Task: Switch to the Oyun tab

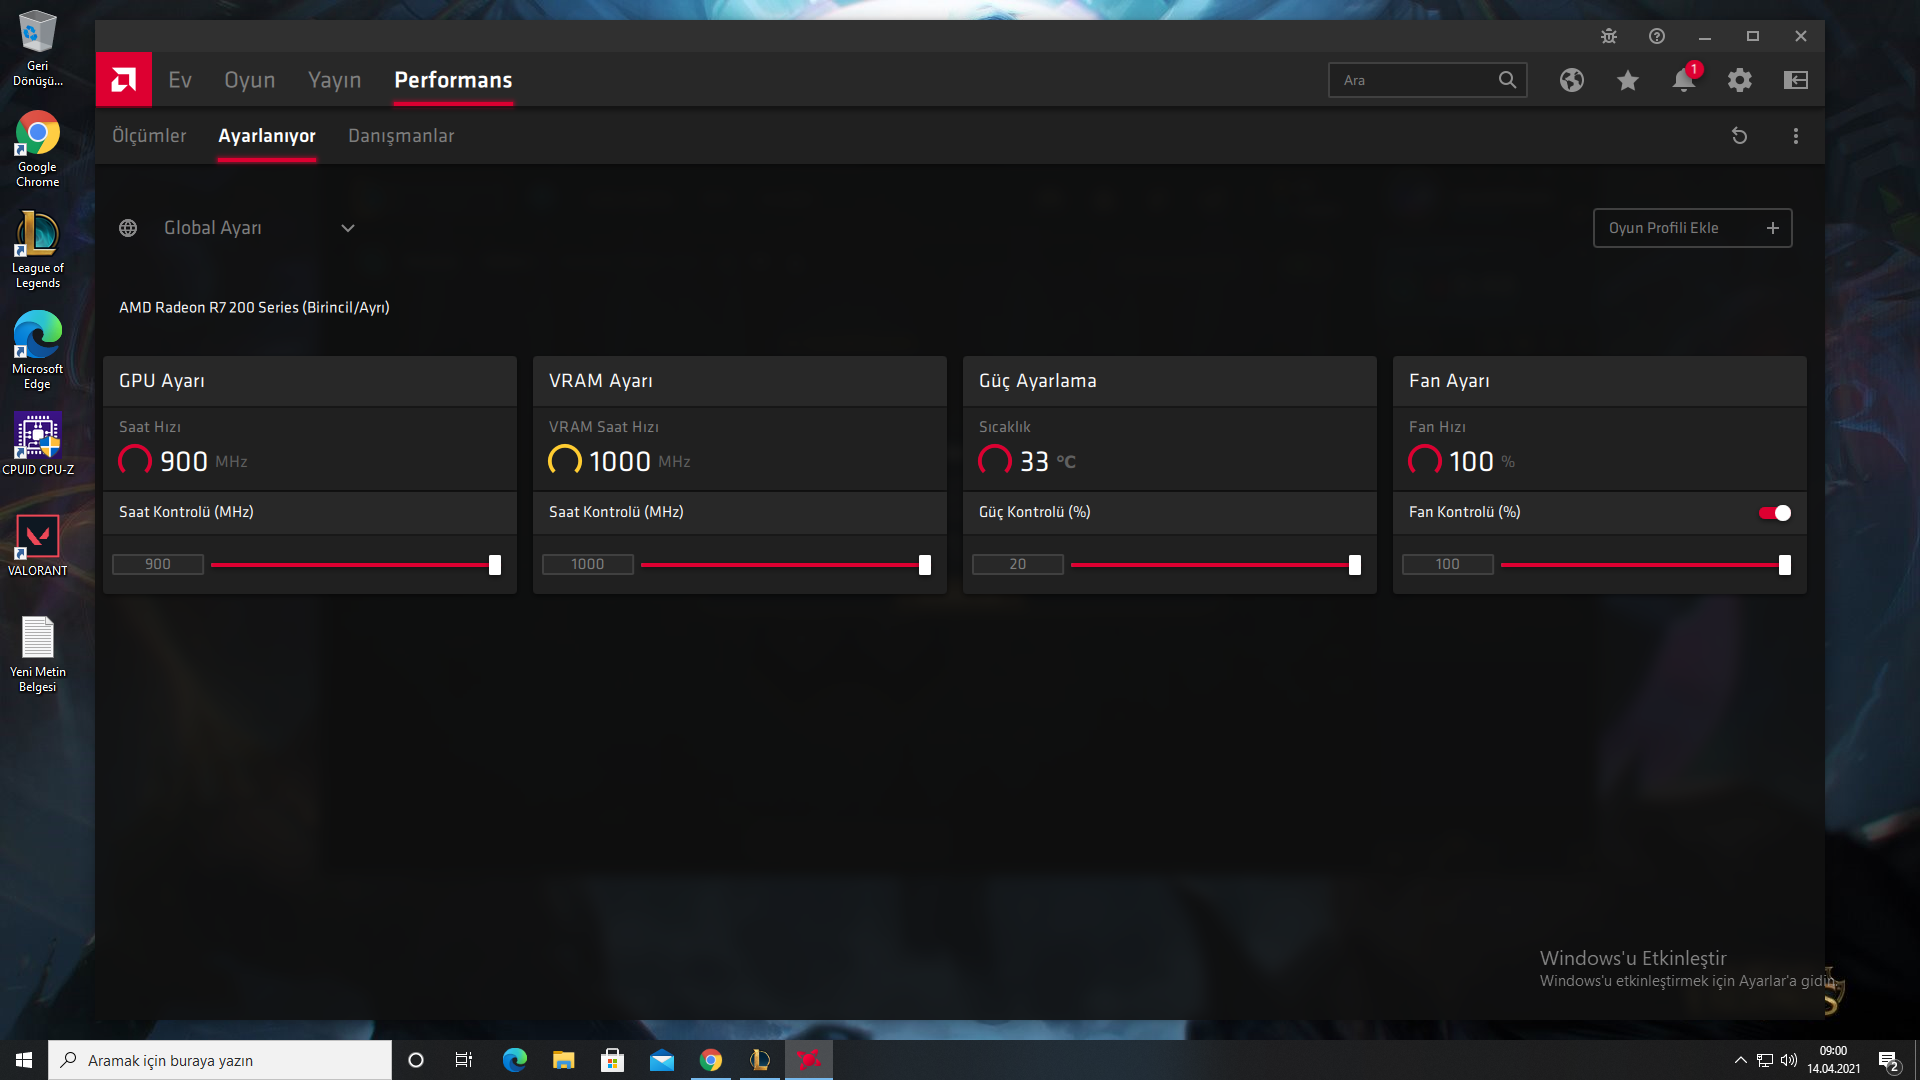Action: coord(249,80)
